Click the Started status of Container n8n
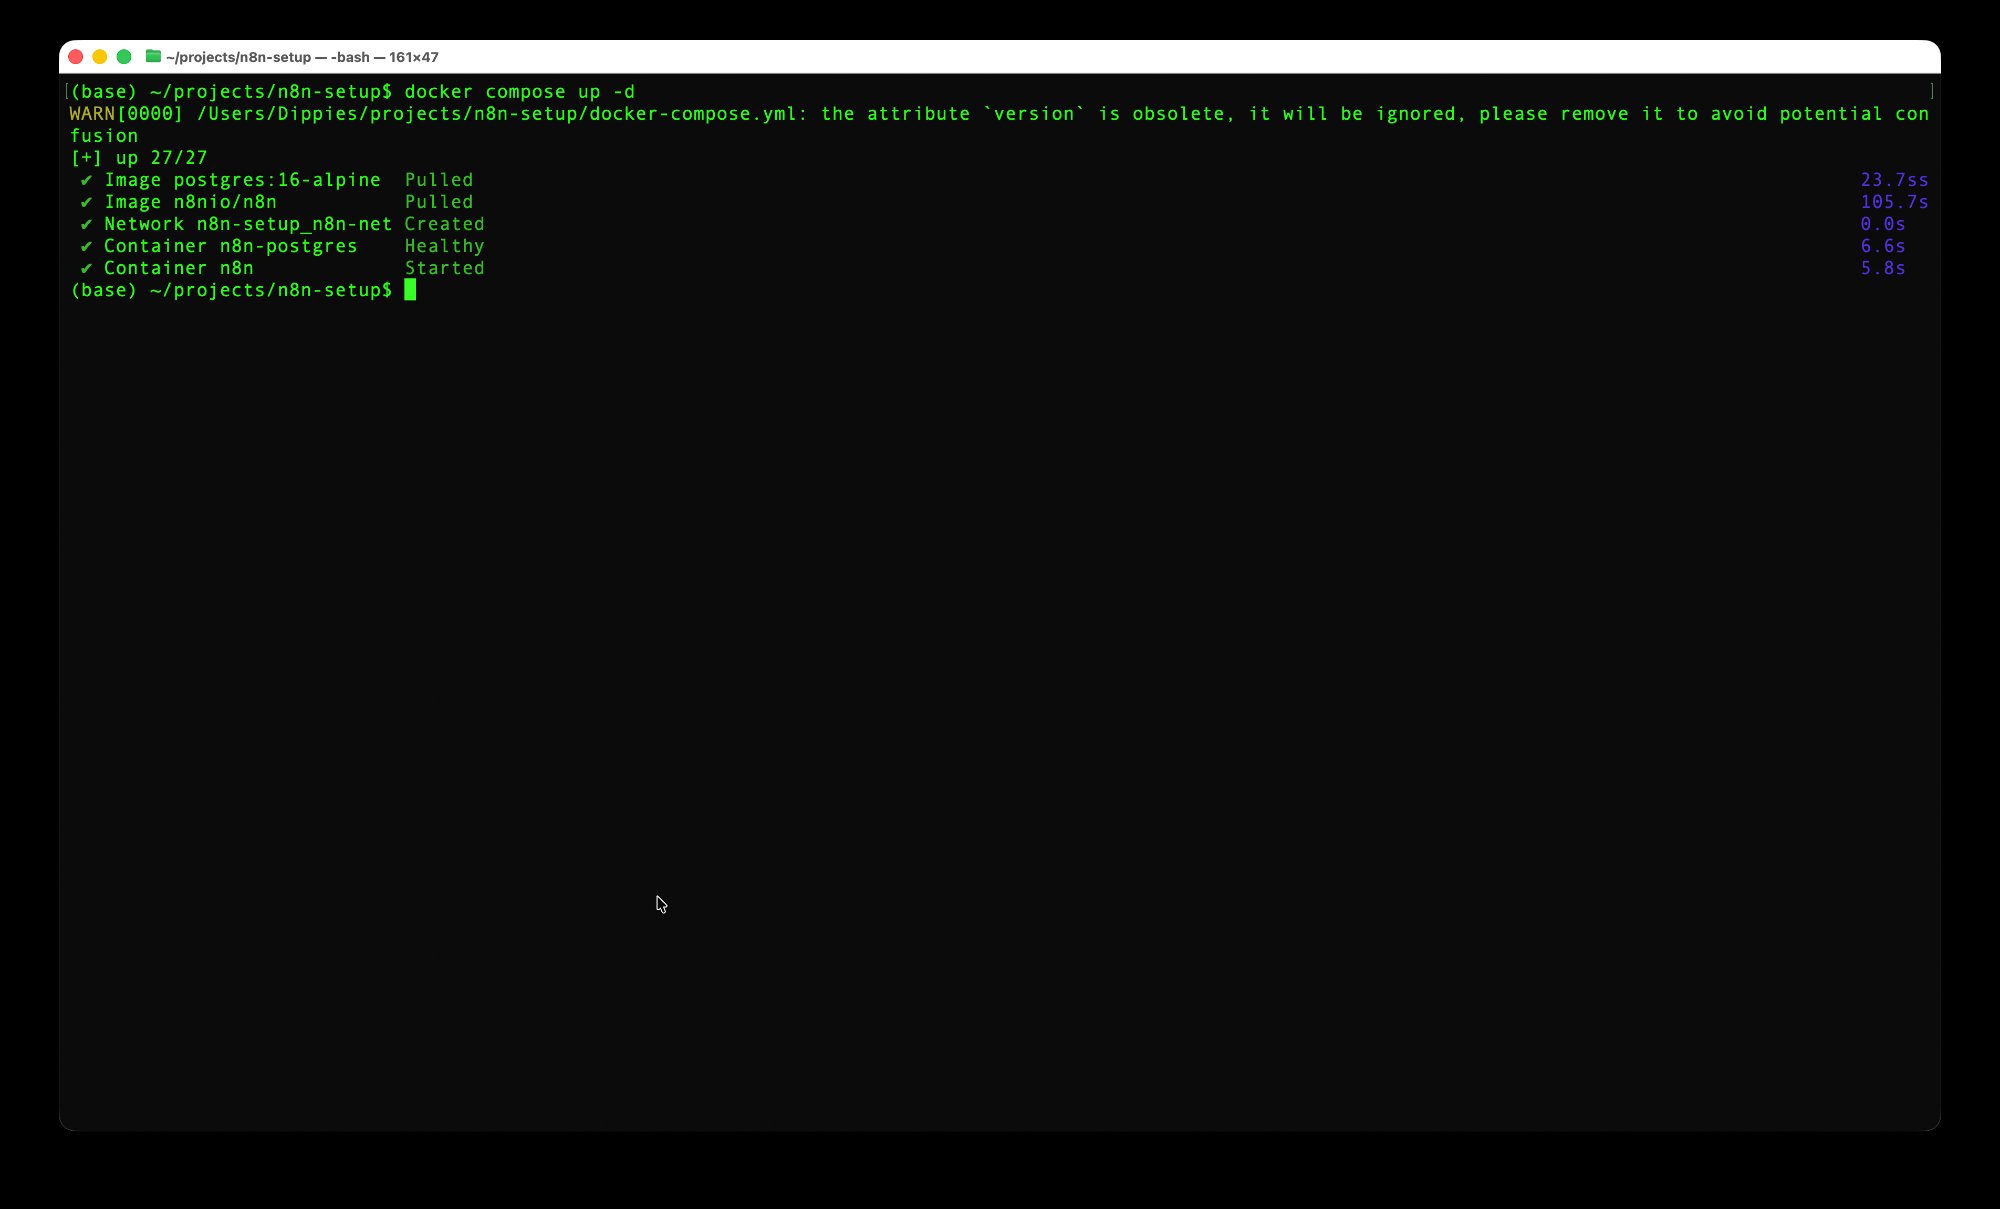Viewport: 2000px width, 1209px height. (444, 267)
